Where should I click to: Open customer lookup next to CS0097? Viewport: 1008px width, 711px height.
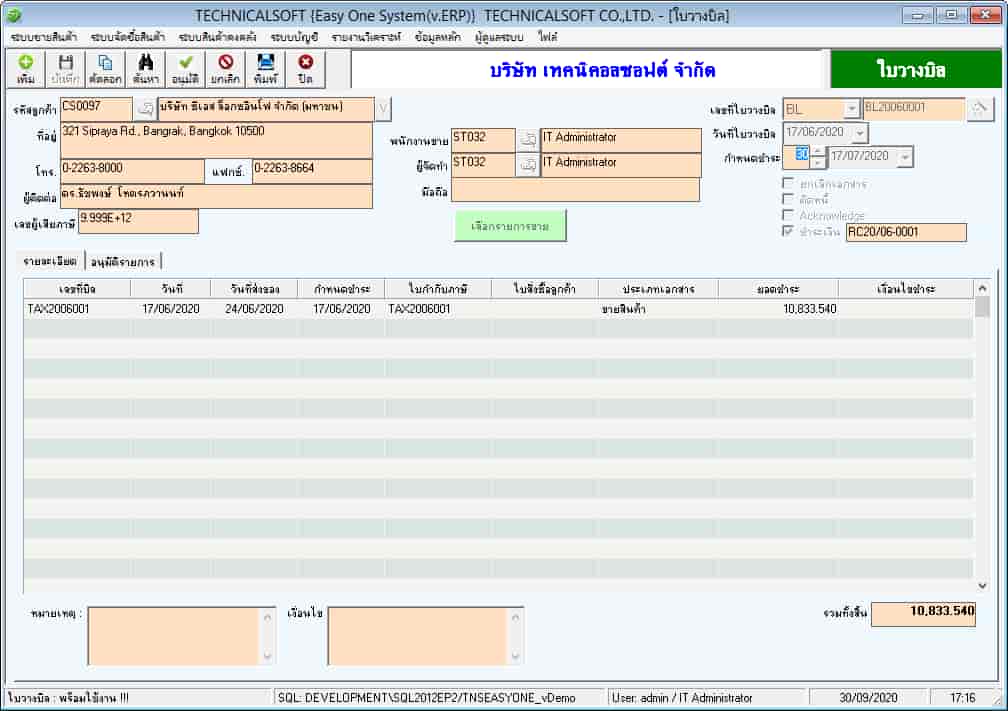click(145, 109)
